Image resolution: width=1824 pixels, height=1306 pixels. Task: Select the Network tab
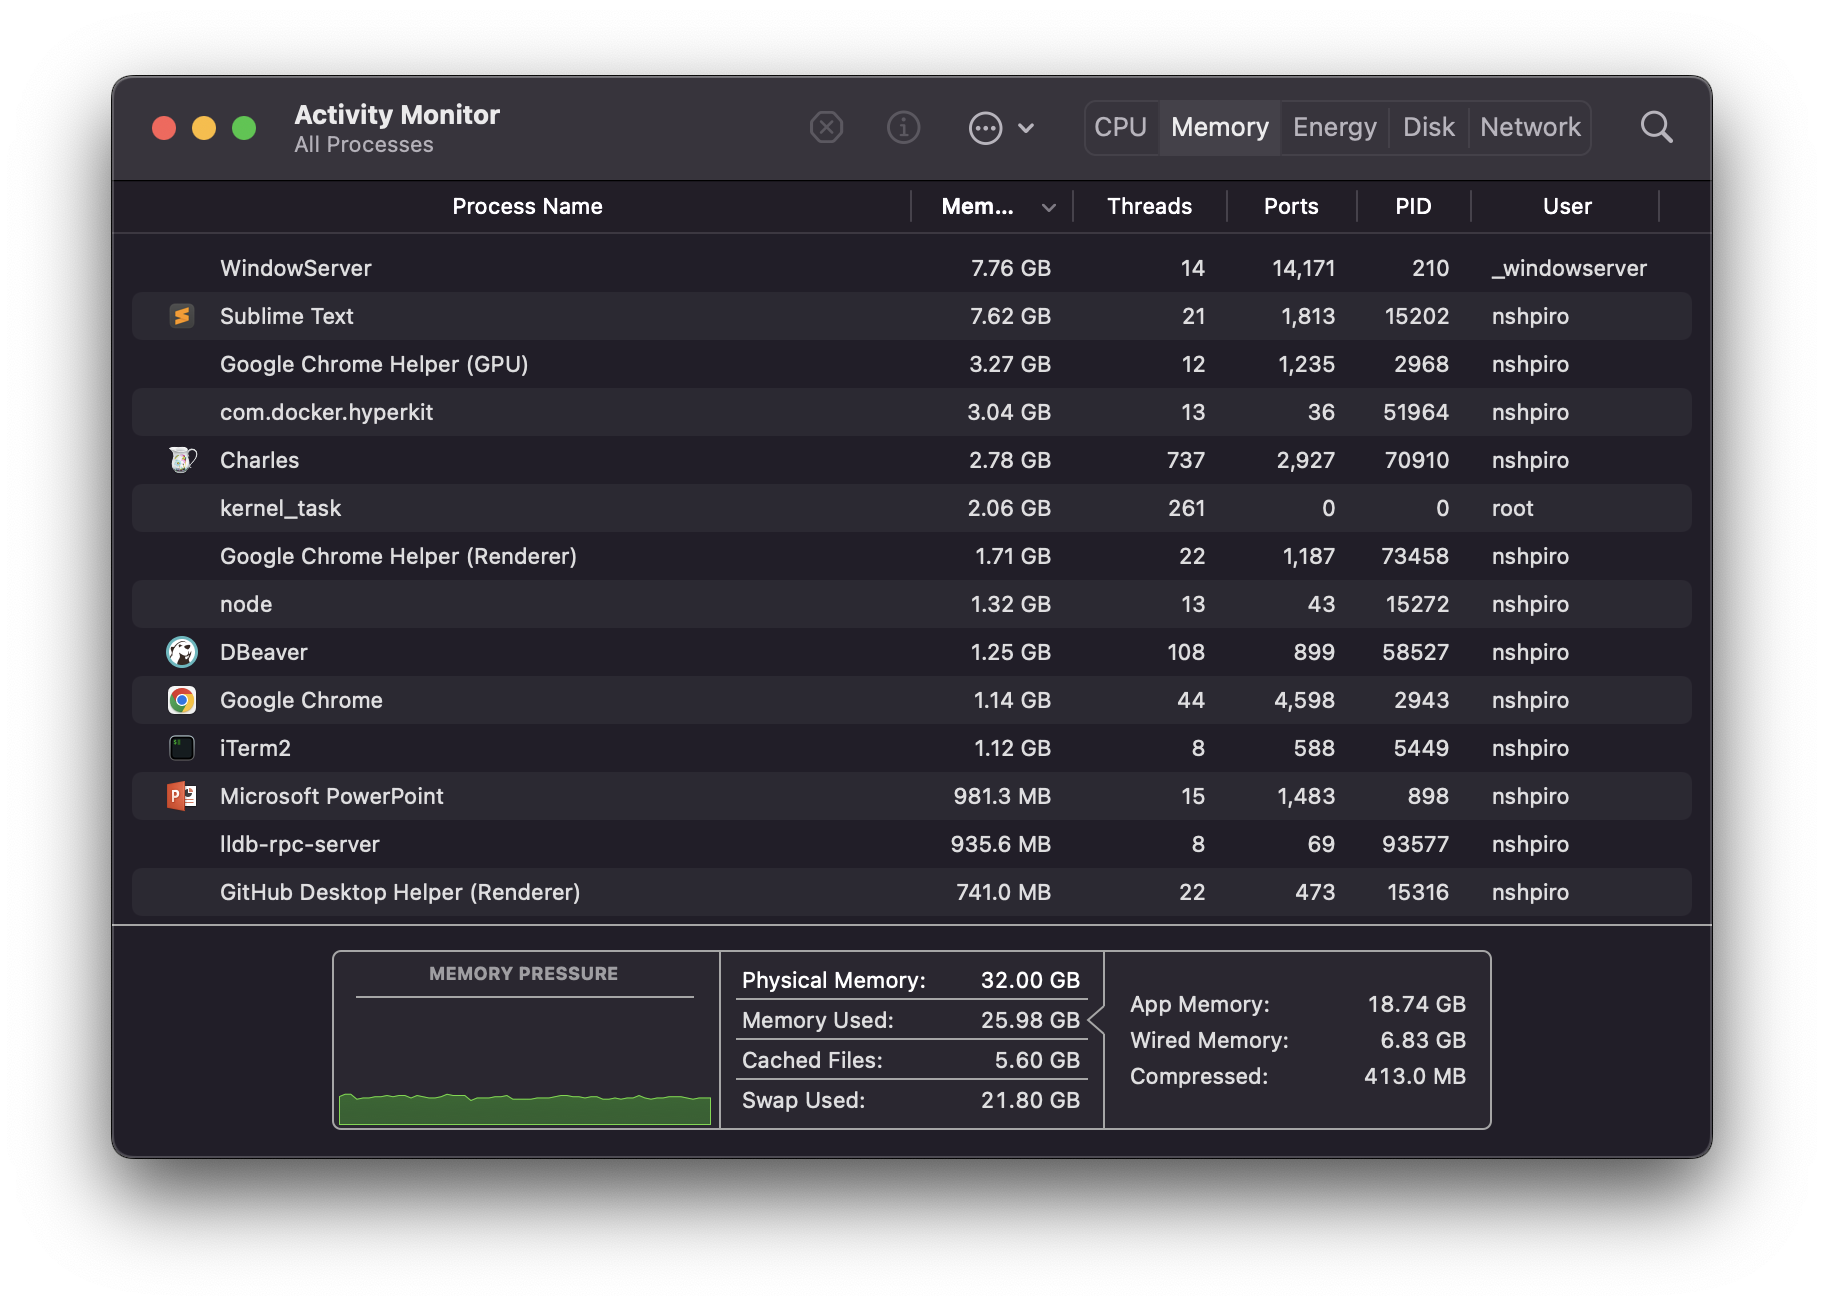pos(1530,128)
